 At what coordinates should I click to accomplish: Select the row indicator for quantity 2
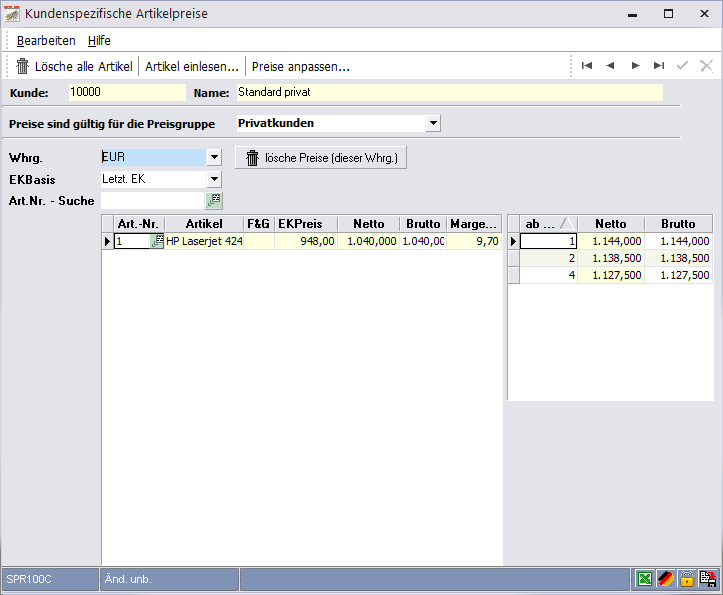click(x=514, y=258)
